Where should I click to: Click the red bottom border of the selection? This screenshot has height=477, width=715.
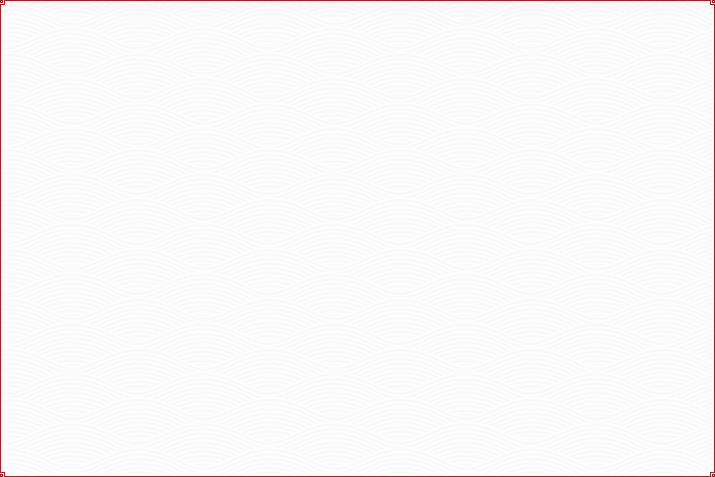tap(200, 475)
